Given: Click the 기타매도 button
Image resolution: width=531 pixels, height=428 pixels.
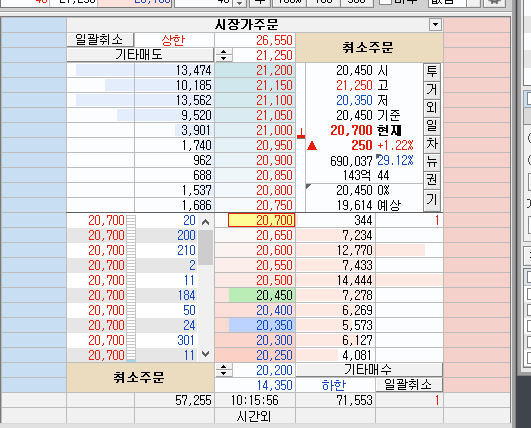Looking at the screenshot, I should pyautogui.click(x=140, y=55).
